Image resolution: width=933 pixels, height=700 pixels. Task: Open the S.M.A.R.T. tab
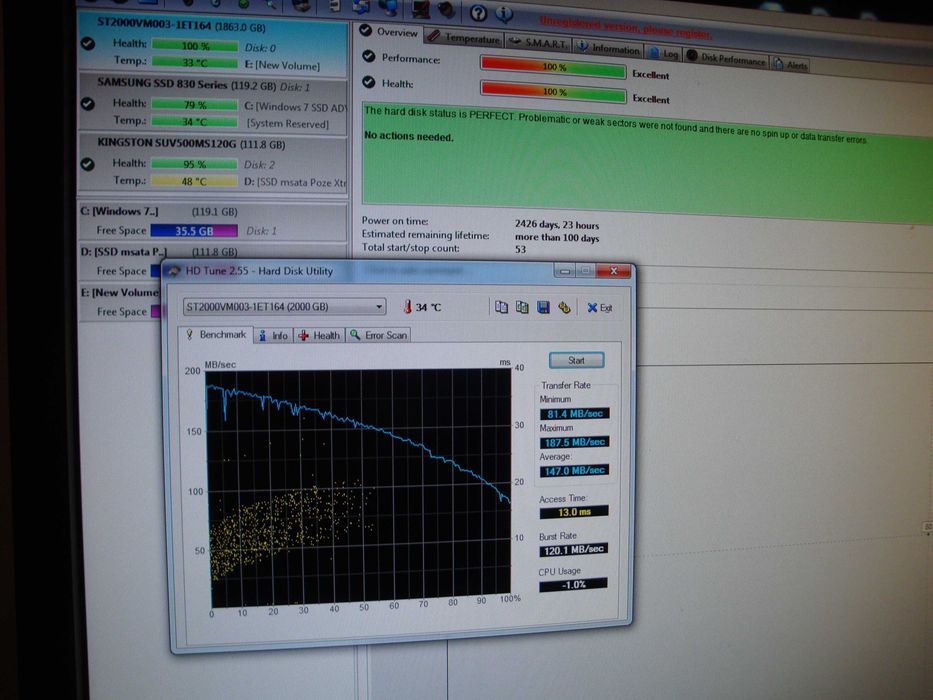538,43
